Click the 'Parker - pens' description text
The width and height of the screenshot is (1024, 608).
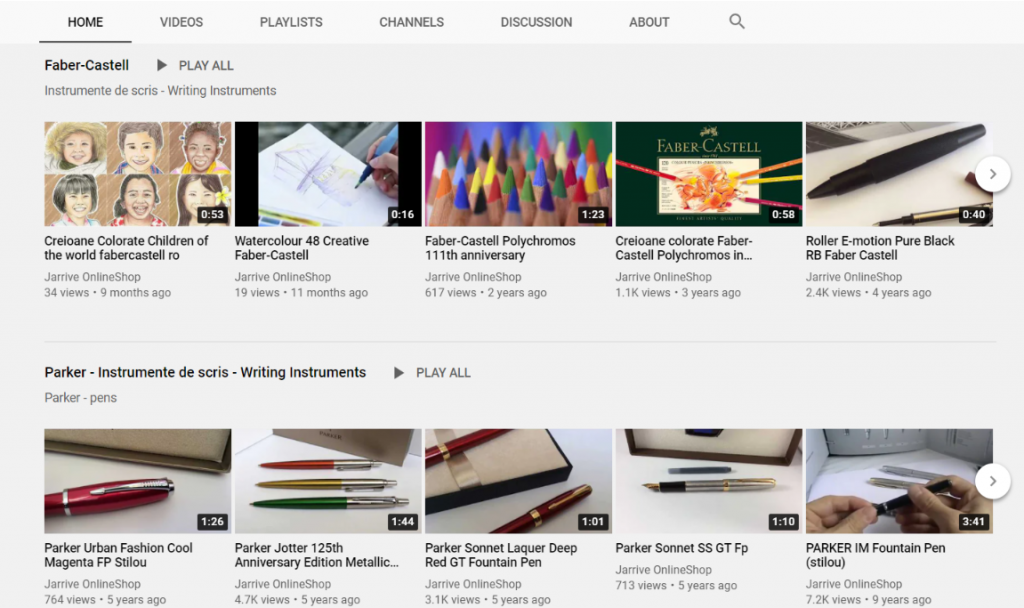click(x=81, y=398)
